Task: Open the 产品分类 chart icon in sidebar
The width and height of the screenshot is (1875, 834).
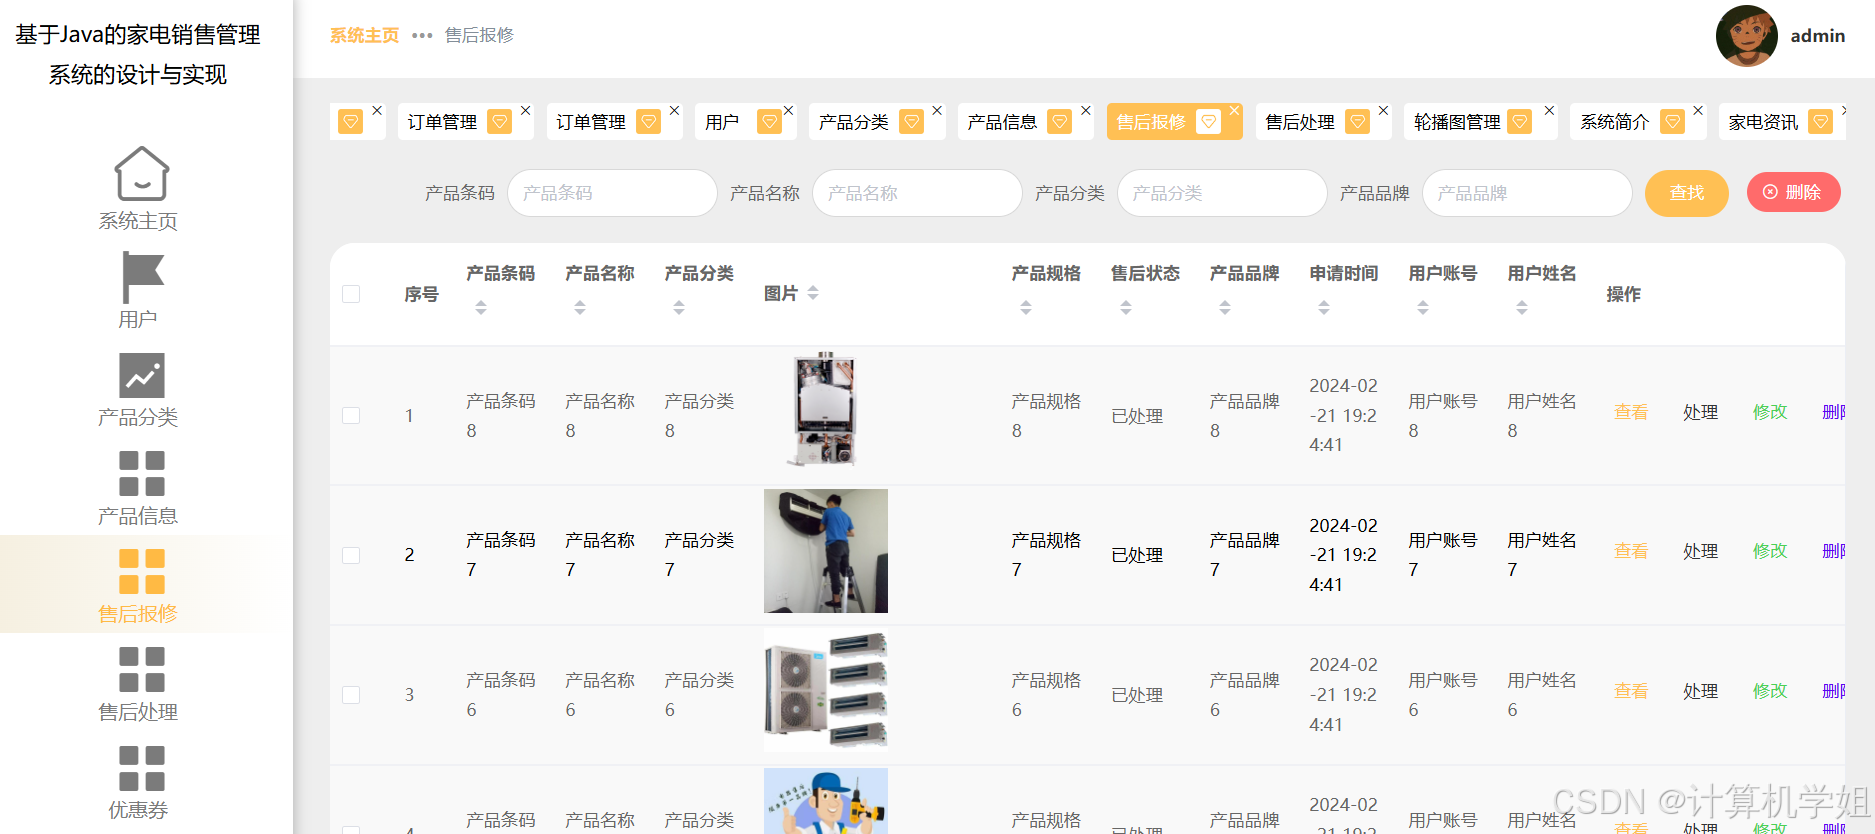Action: pyautogui.click(x=142, y=376)
